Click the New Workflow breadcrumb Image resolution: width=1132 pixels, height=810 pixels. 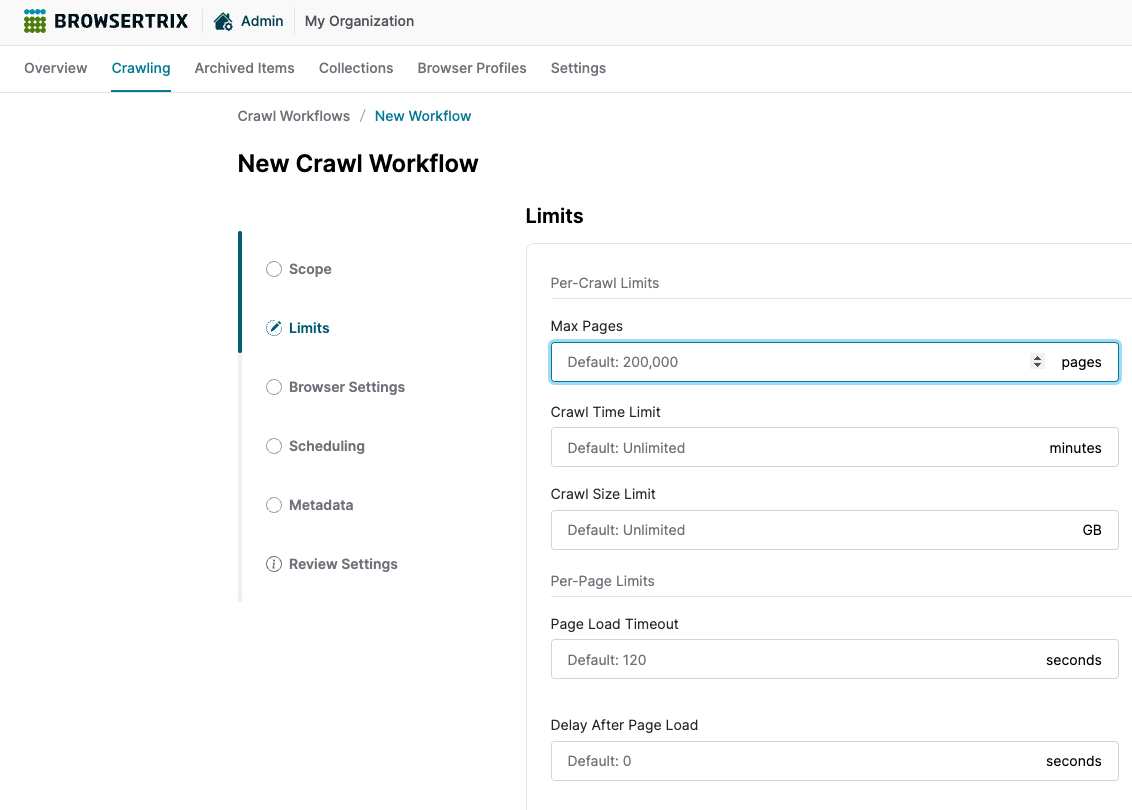click(423, 116)
